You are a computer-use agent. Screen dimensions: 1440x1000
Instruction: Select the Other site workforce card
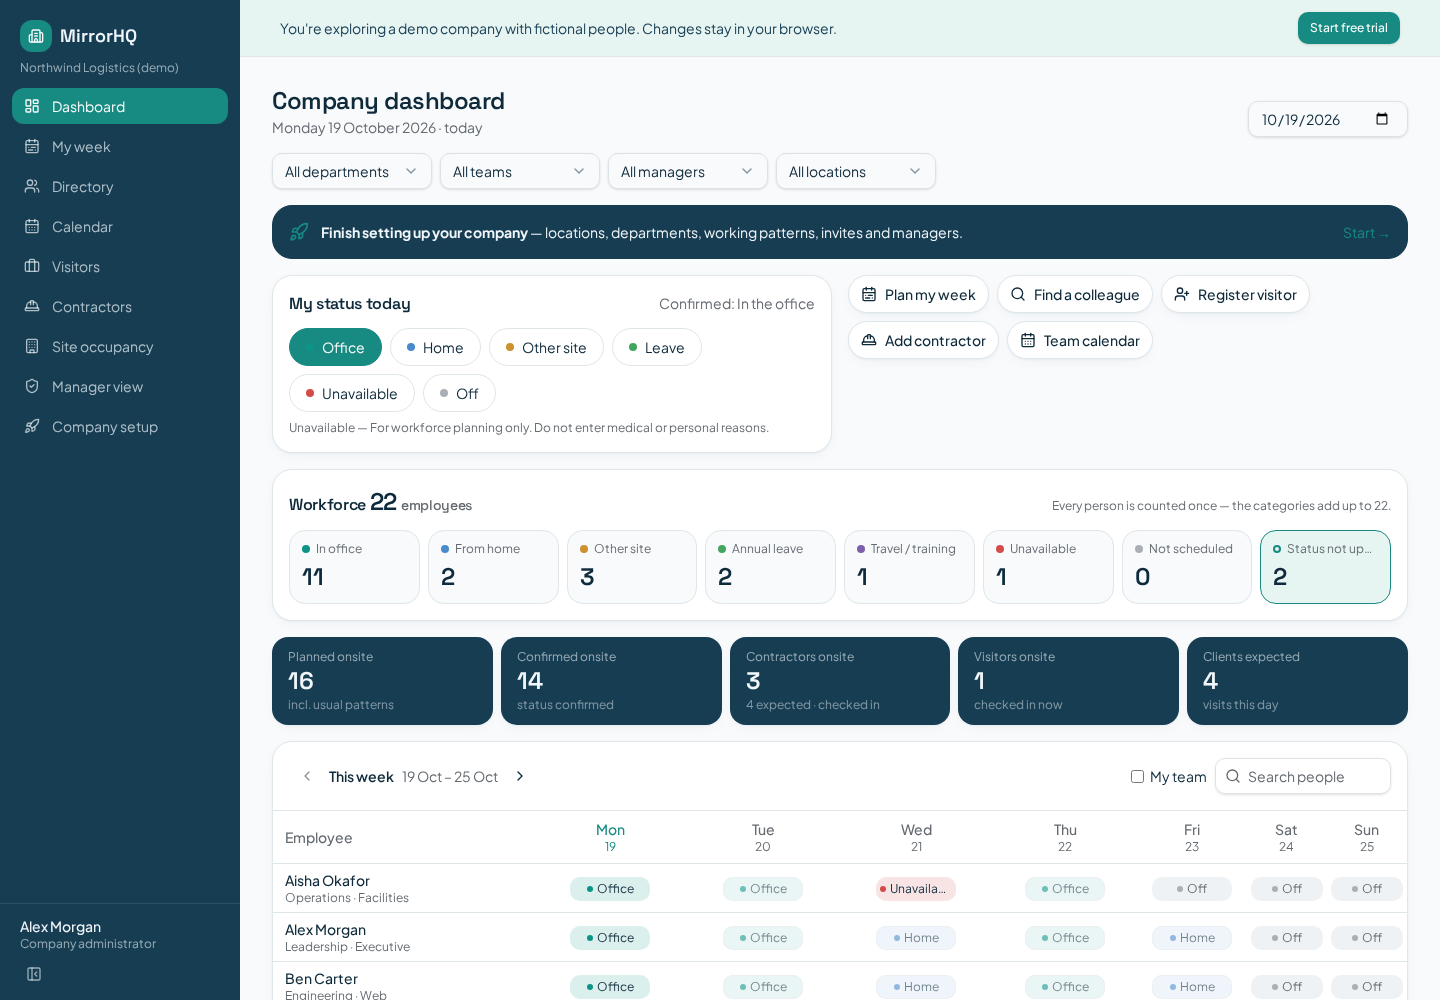pyautogui.click(x=632, y=567)
